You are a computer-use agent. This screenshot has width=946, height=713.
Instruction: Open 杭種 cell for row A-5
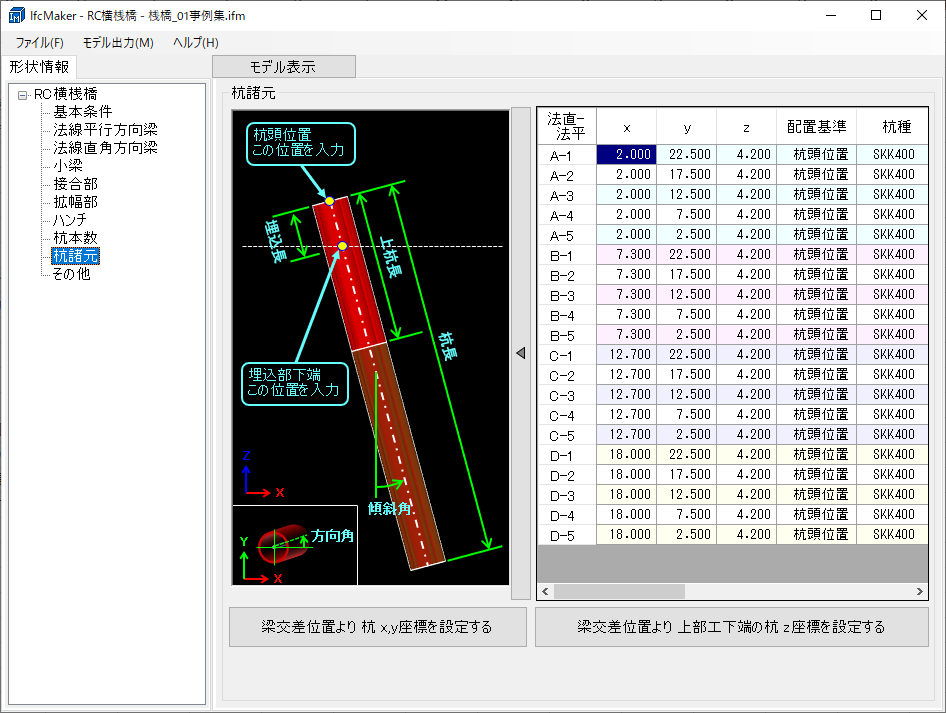tap(892, 234)
